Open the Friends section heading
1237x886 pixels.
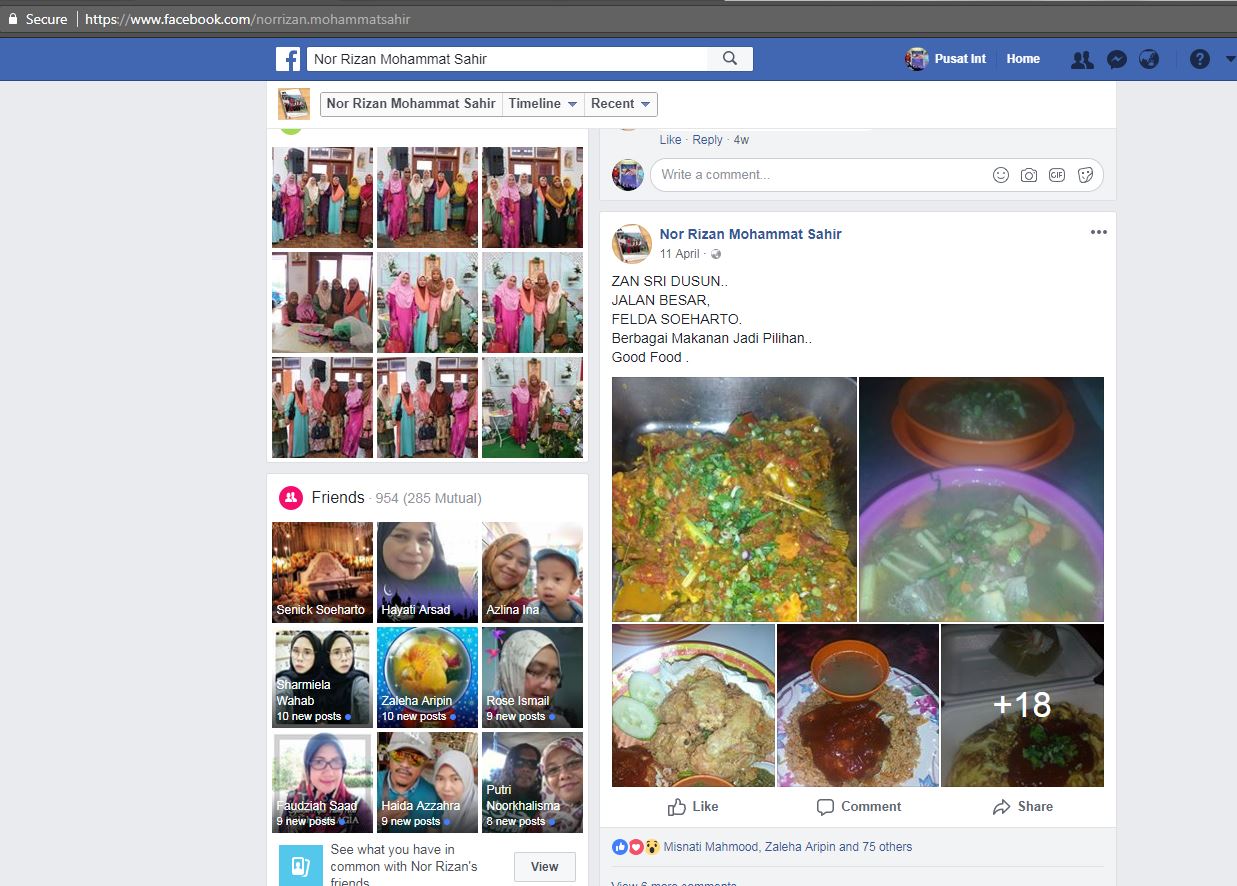pyautogui.click(x=338, y=497)
